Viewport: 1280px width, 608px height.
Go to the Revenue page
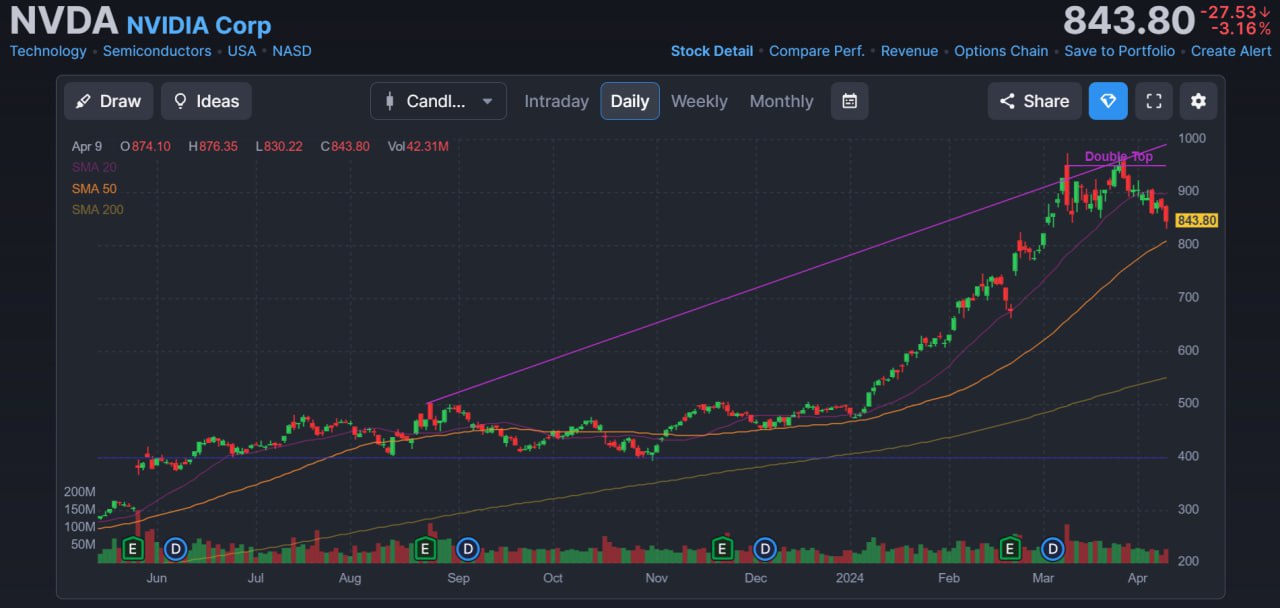[x=909, y=51]
